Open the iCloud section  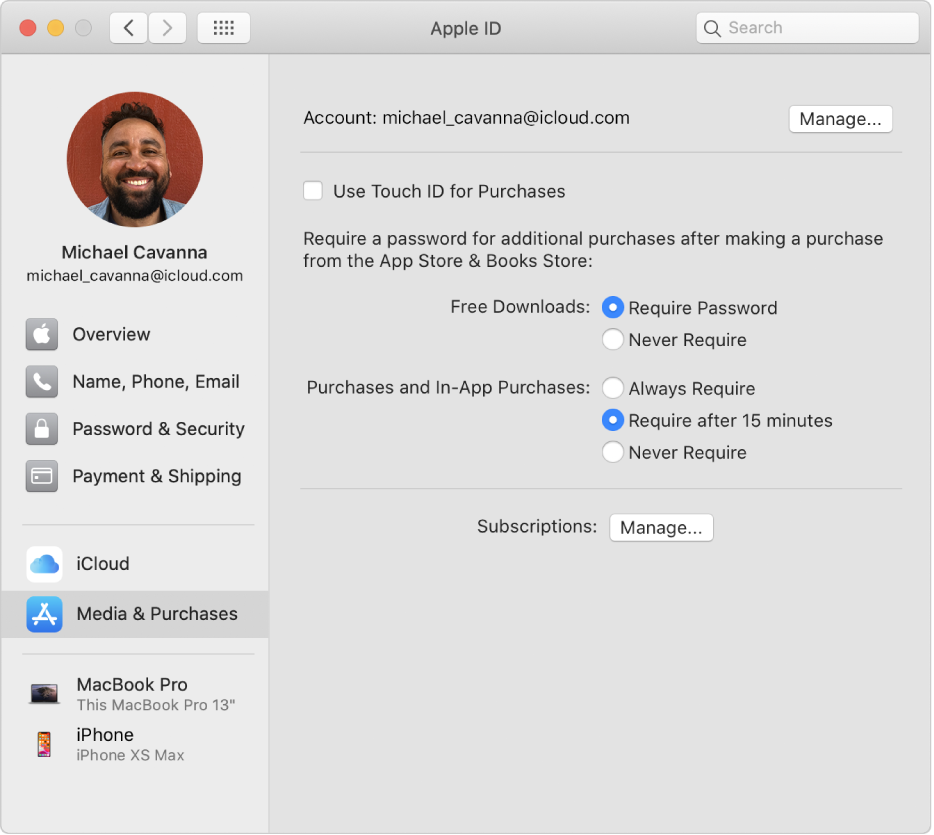(x=135, y=563)
